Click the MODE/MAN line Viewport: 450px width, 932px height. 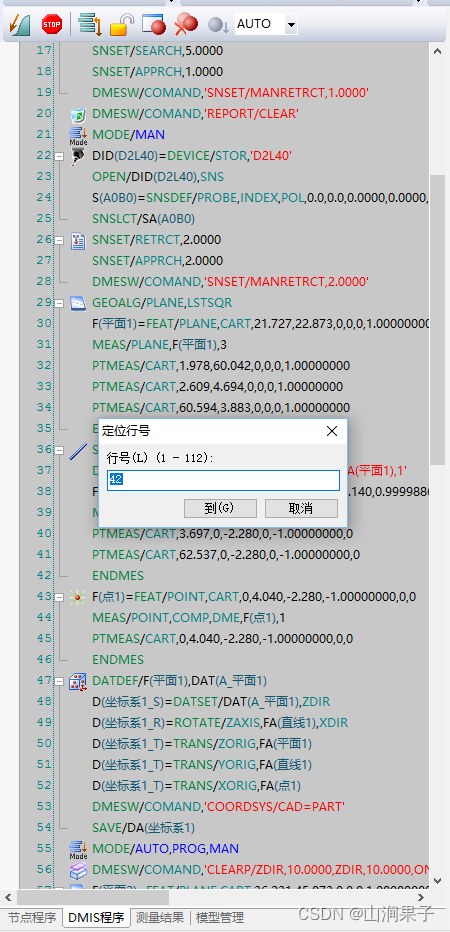(128, 135)
